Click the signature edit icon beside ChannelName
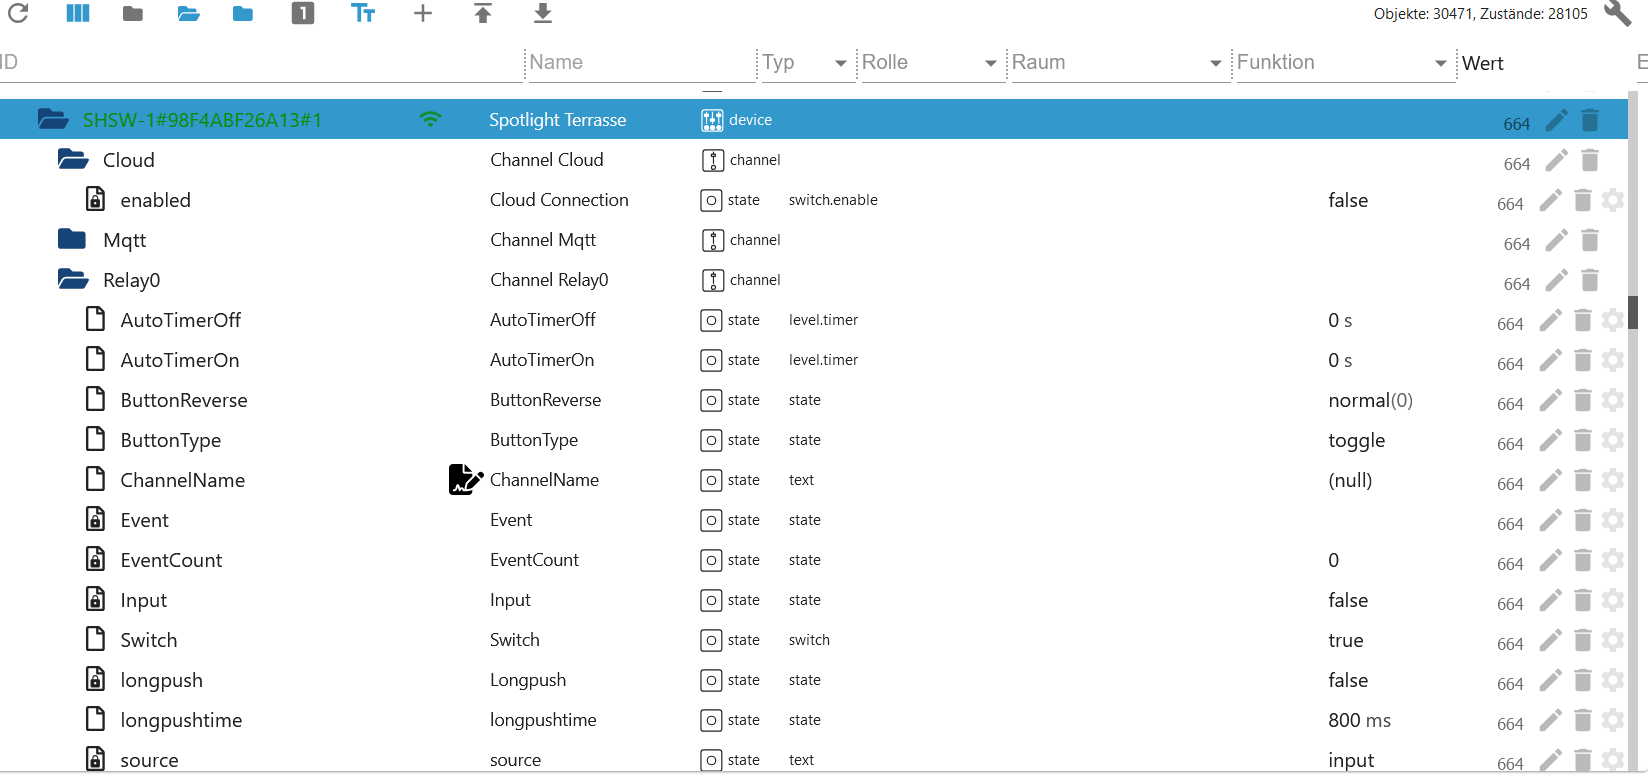 coord(465,480)
